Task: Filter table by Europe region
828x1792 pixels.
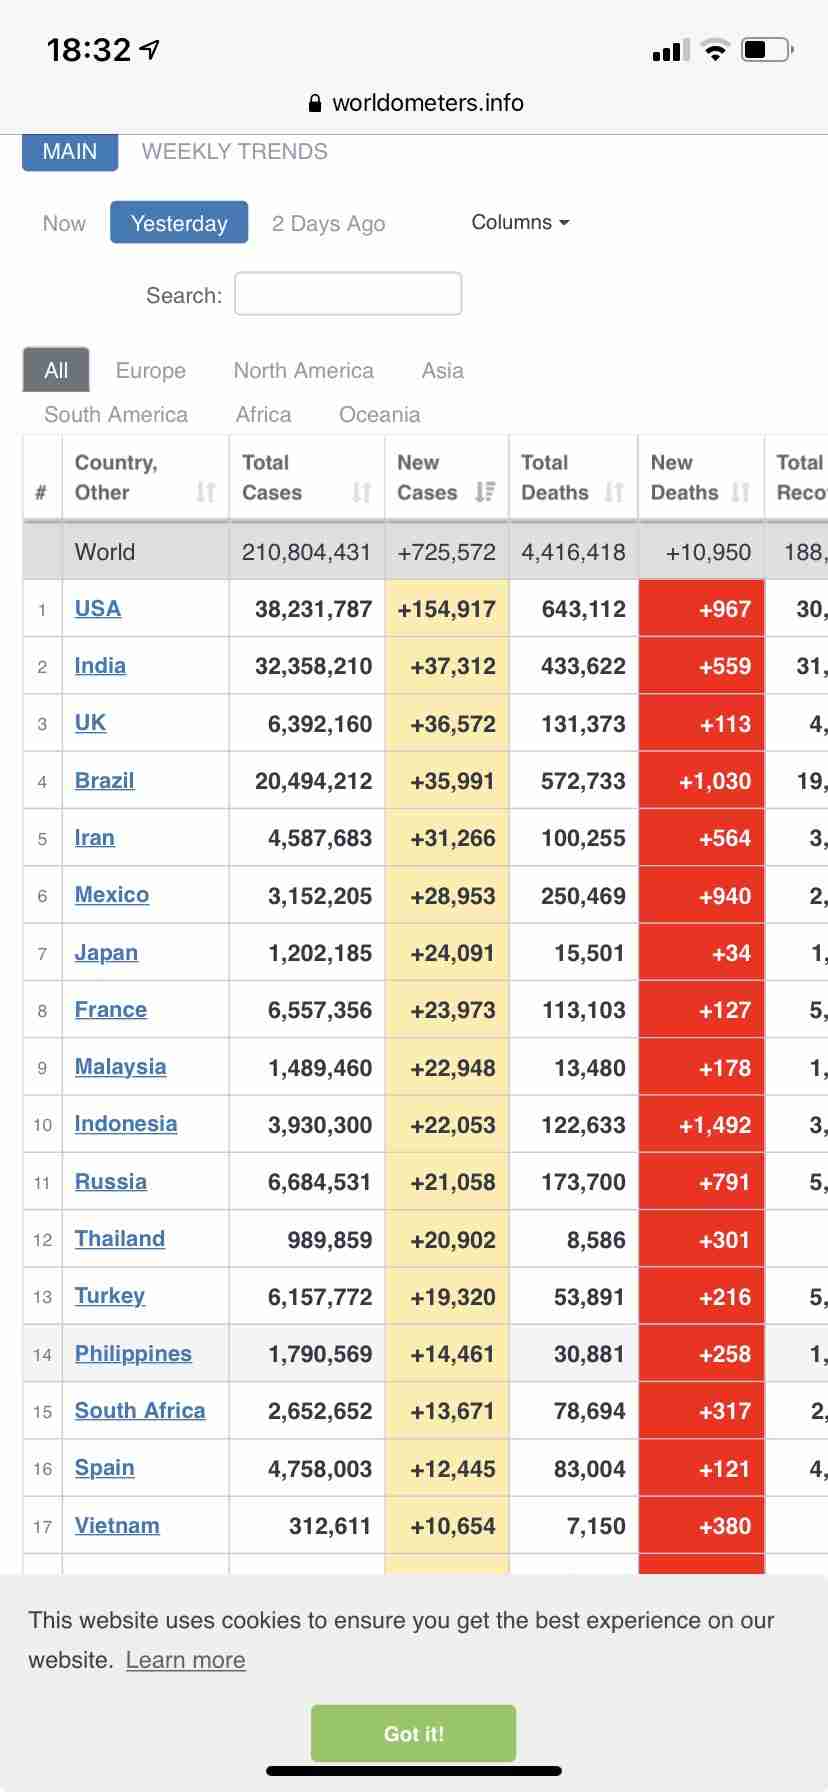Action: point(151,370)
